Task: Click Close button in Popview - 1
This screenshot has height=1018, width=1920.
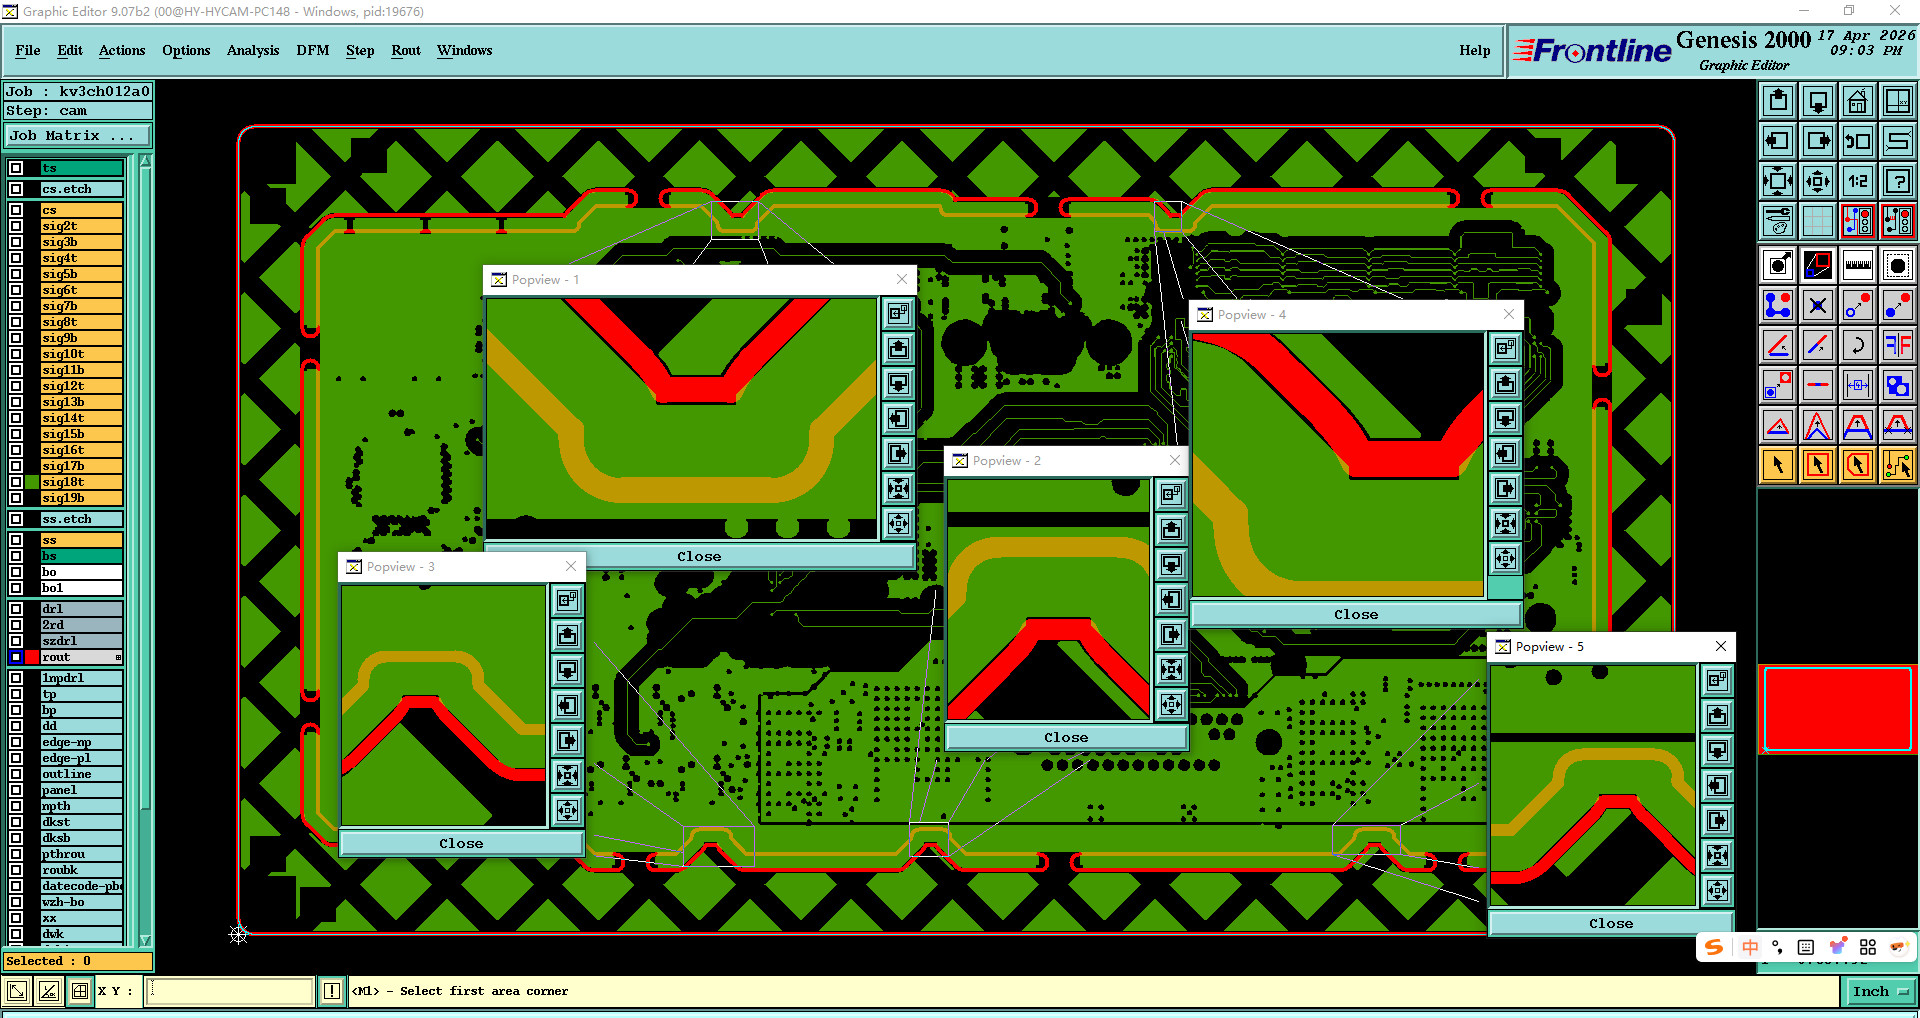Action: [x=699, y=557]
